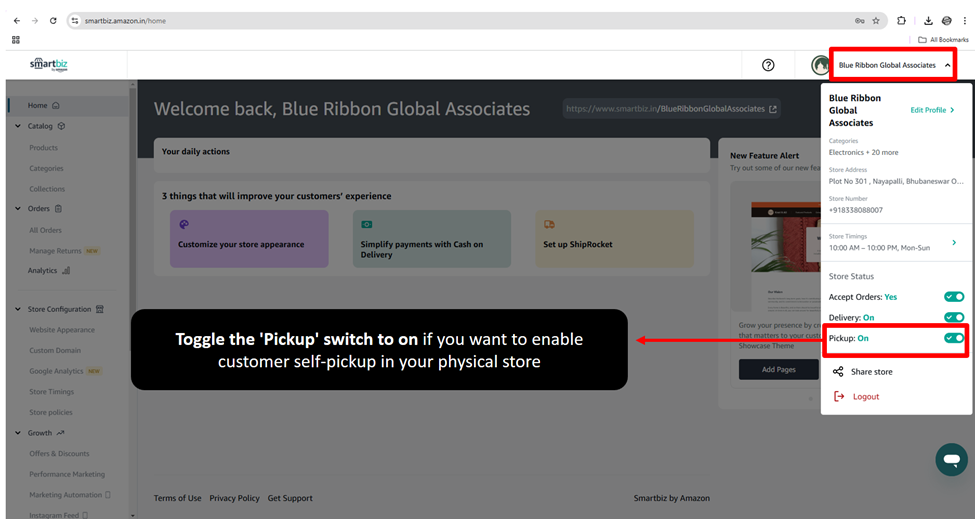
Task: Open browser extensions puzzle icon
Action: pyautogui.click(x=901, y=21)
